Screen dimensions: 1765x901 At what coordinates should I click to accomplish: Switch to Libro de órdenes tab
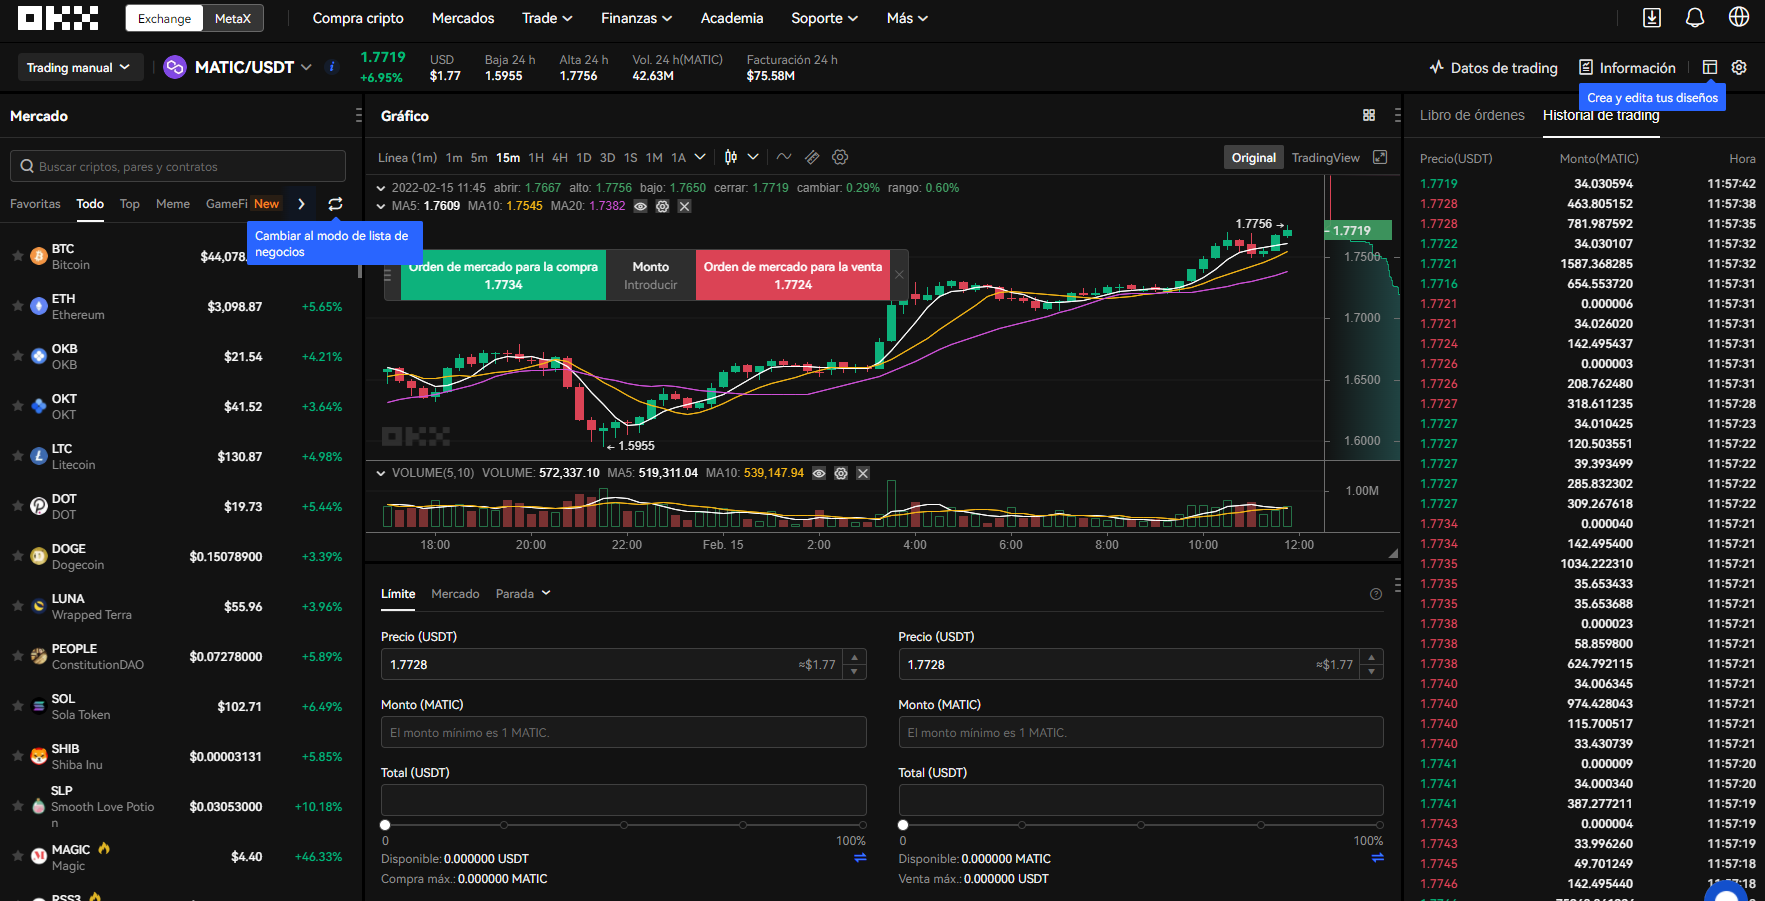coord(1472,115)
